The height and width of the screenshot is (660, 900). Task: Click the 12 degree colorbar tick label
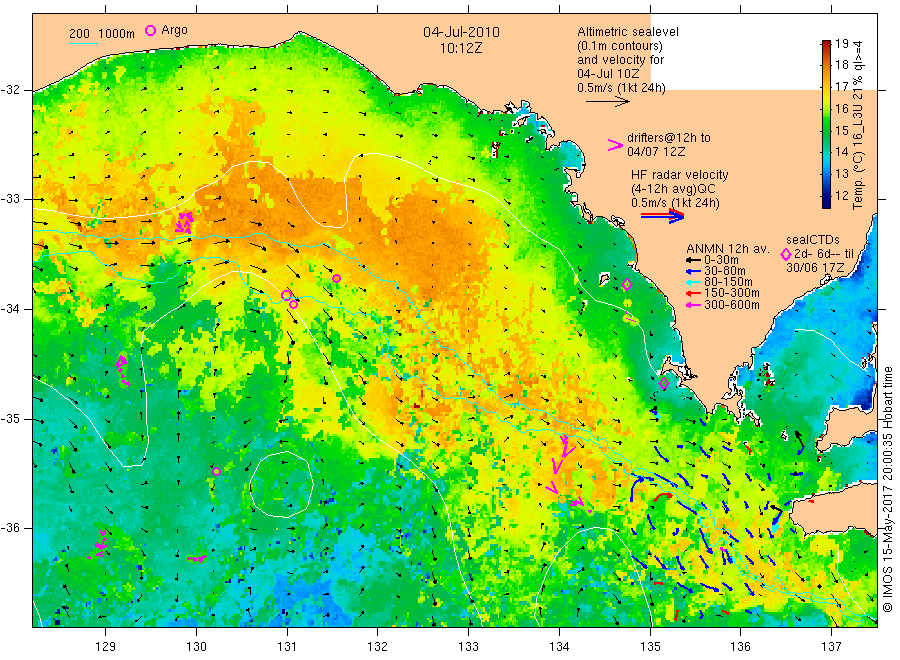(x=841, y=196)
